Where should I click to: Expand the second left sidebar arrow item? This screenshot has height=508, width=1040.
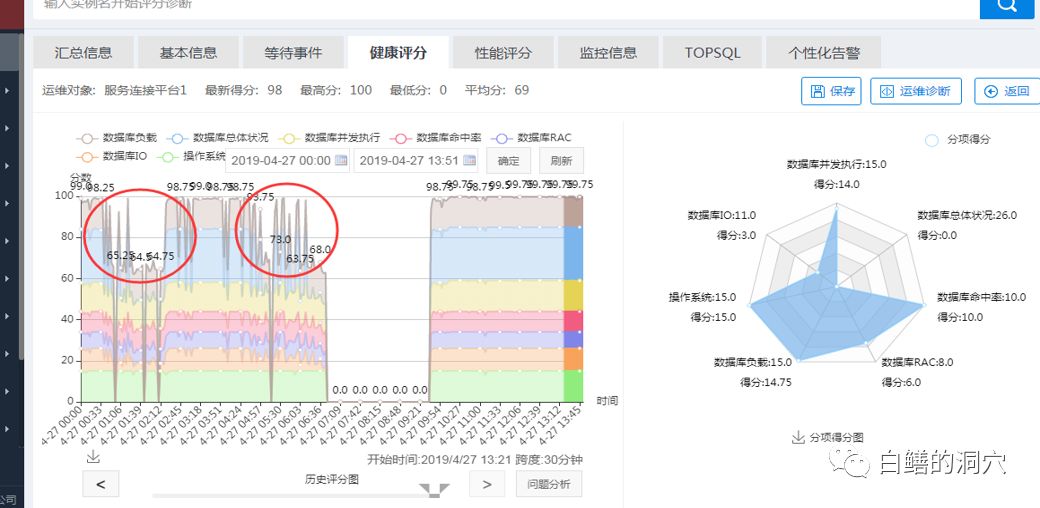(7, 128)
